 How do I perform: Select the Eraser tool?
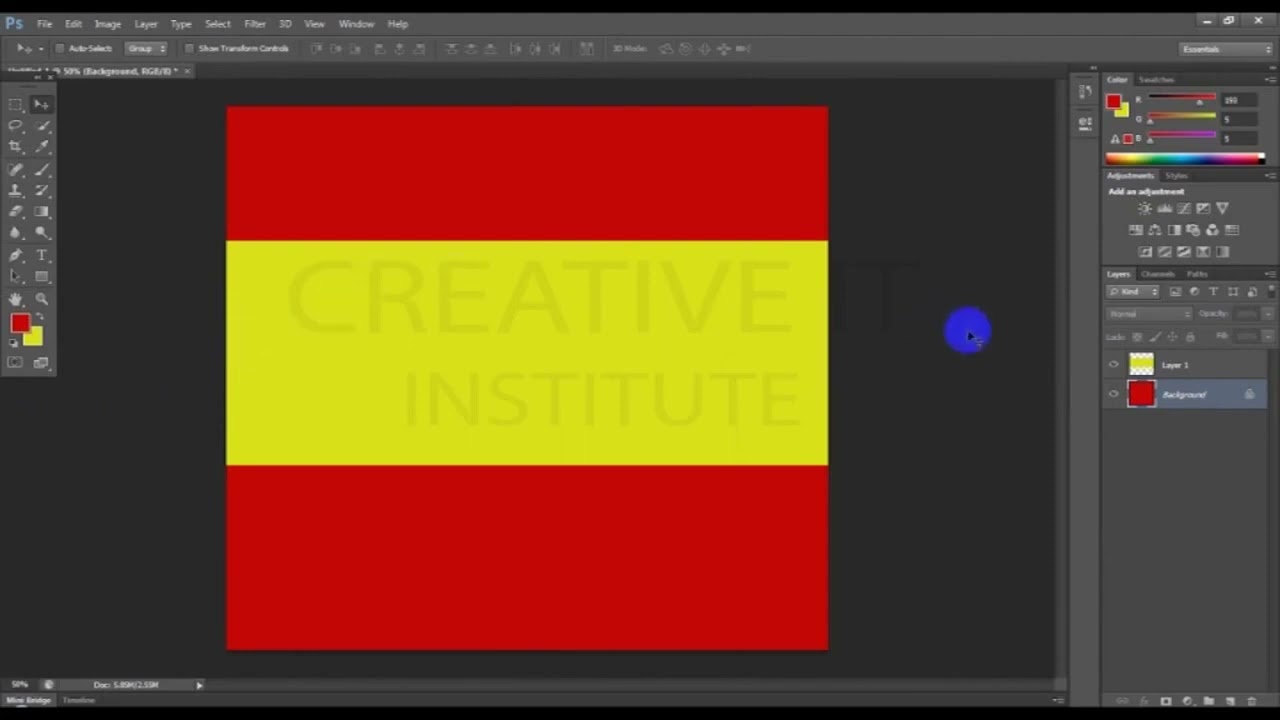[x=16, y=212]
